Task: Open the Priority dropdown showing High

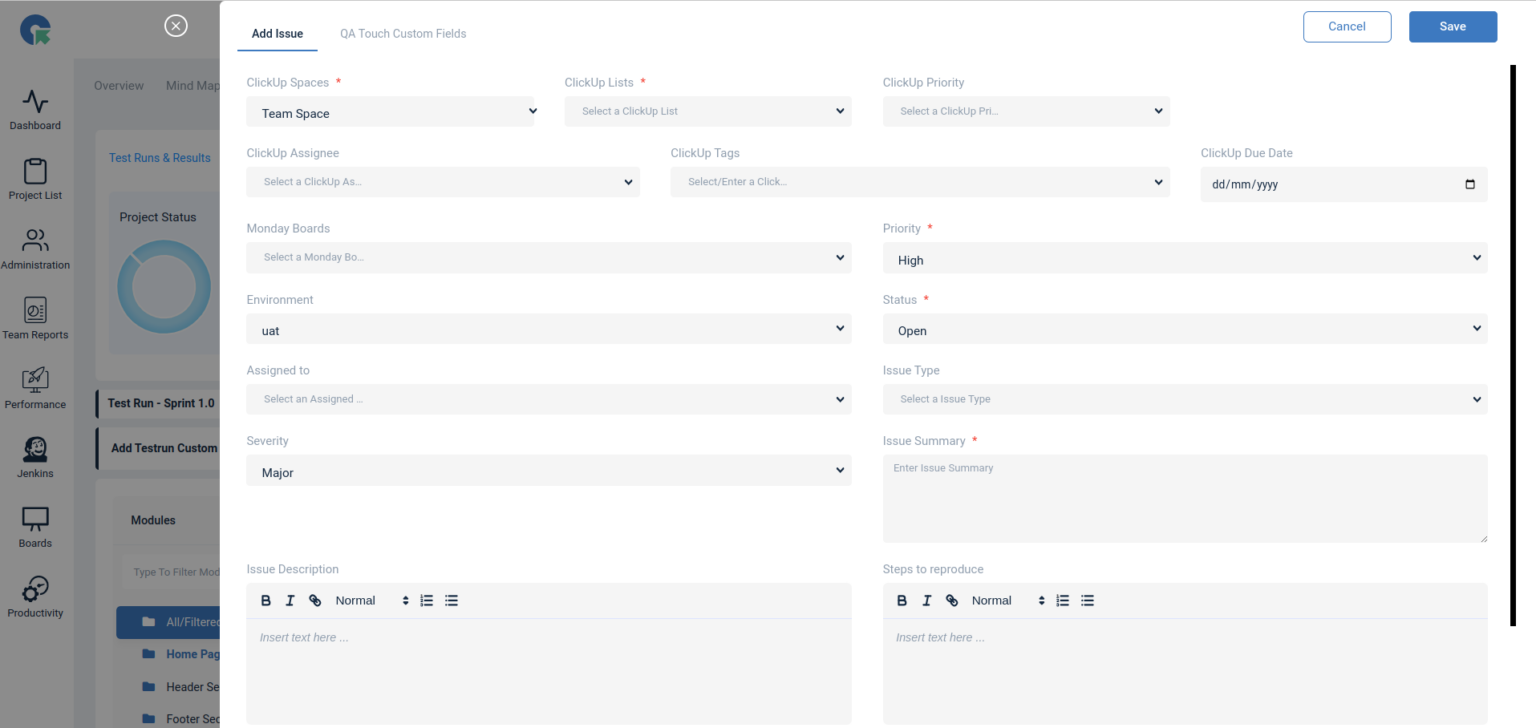Action: coord(1184,259)
